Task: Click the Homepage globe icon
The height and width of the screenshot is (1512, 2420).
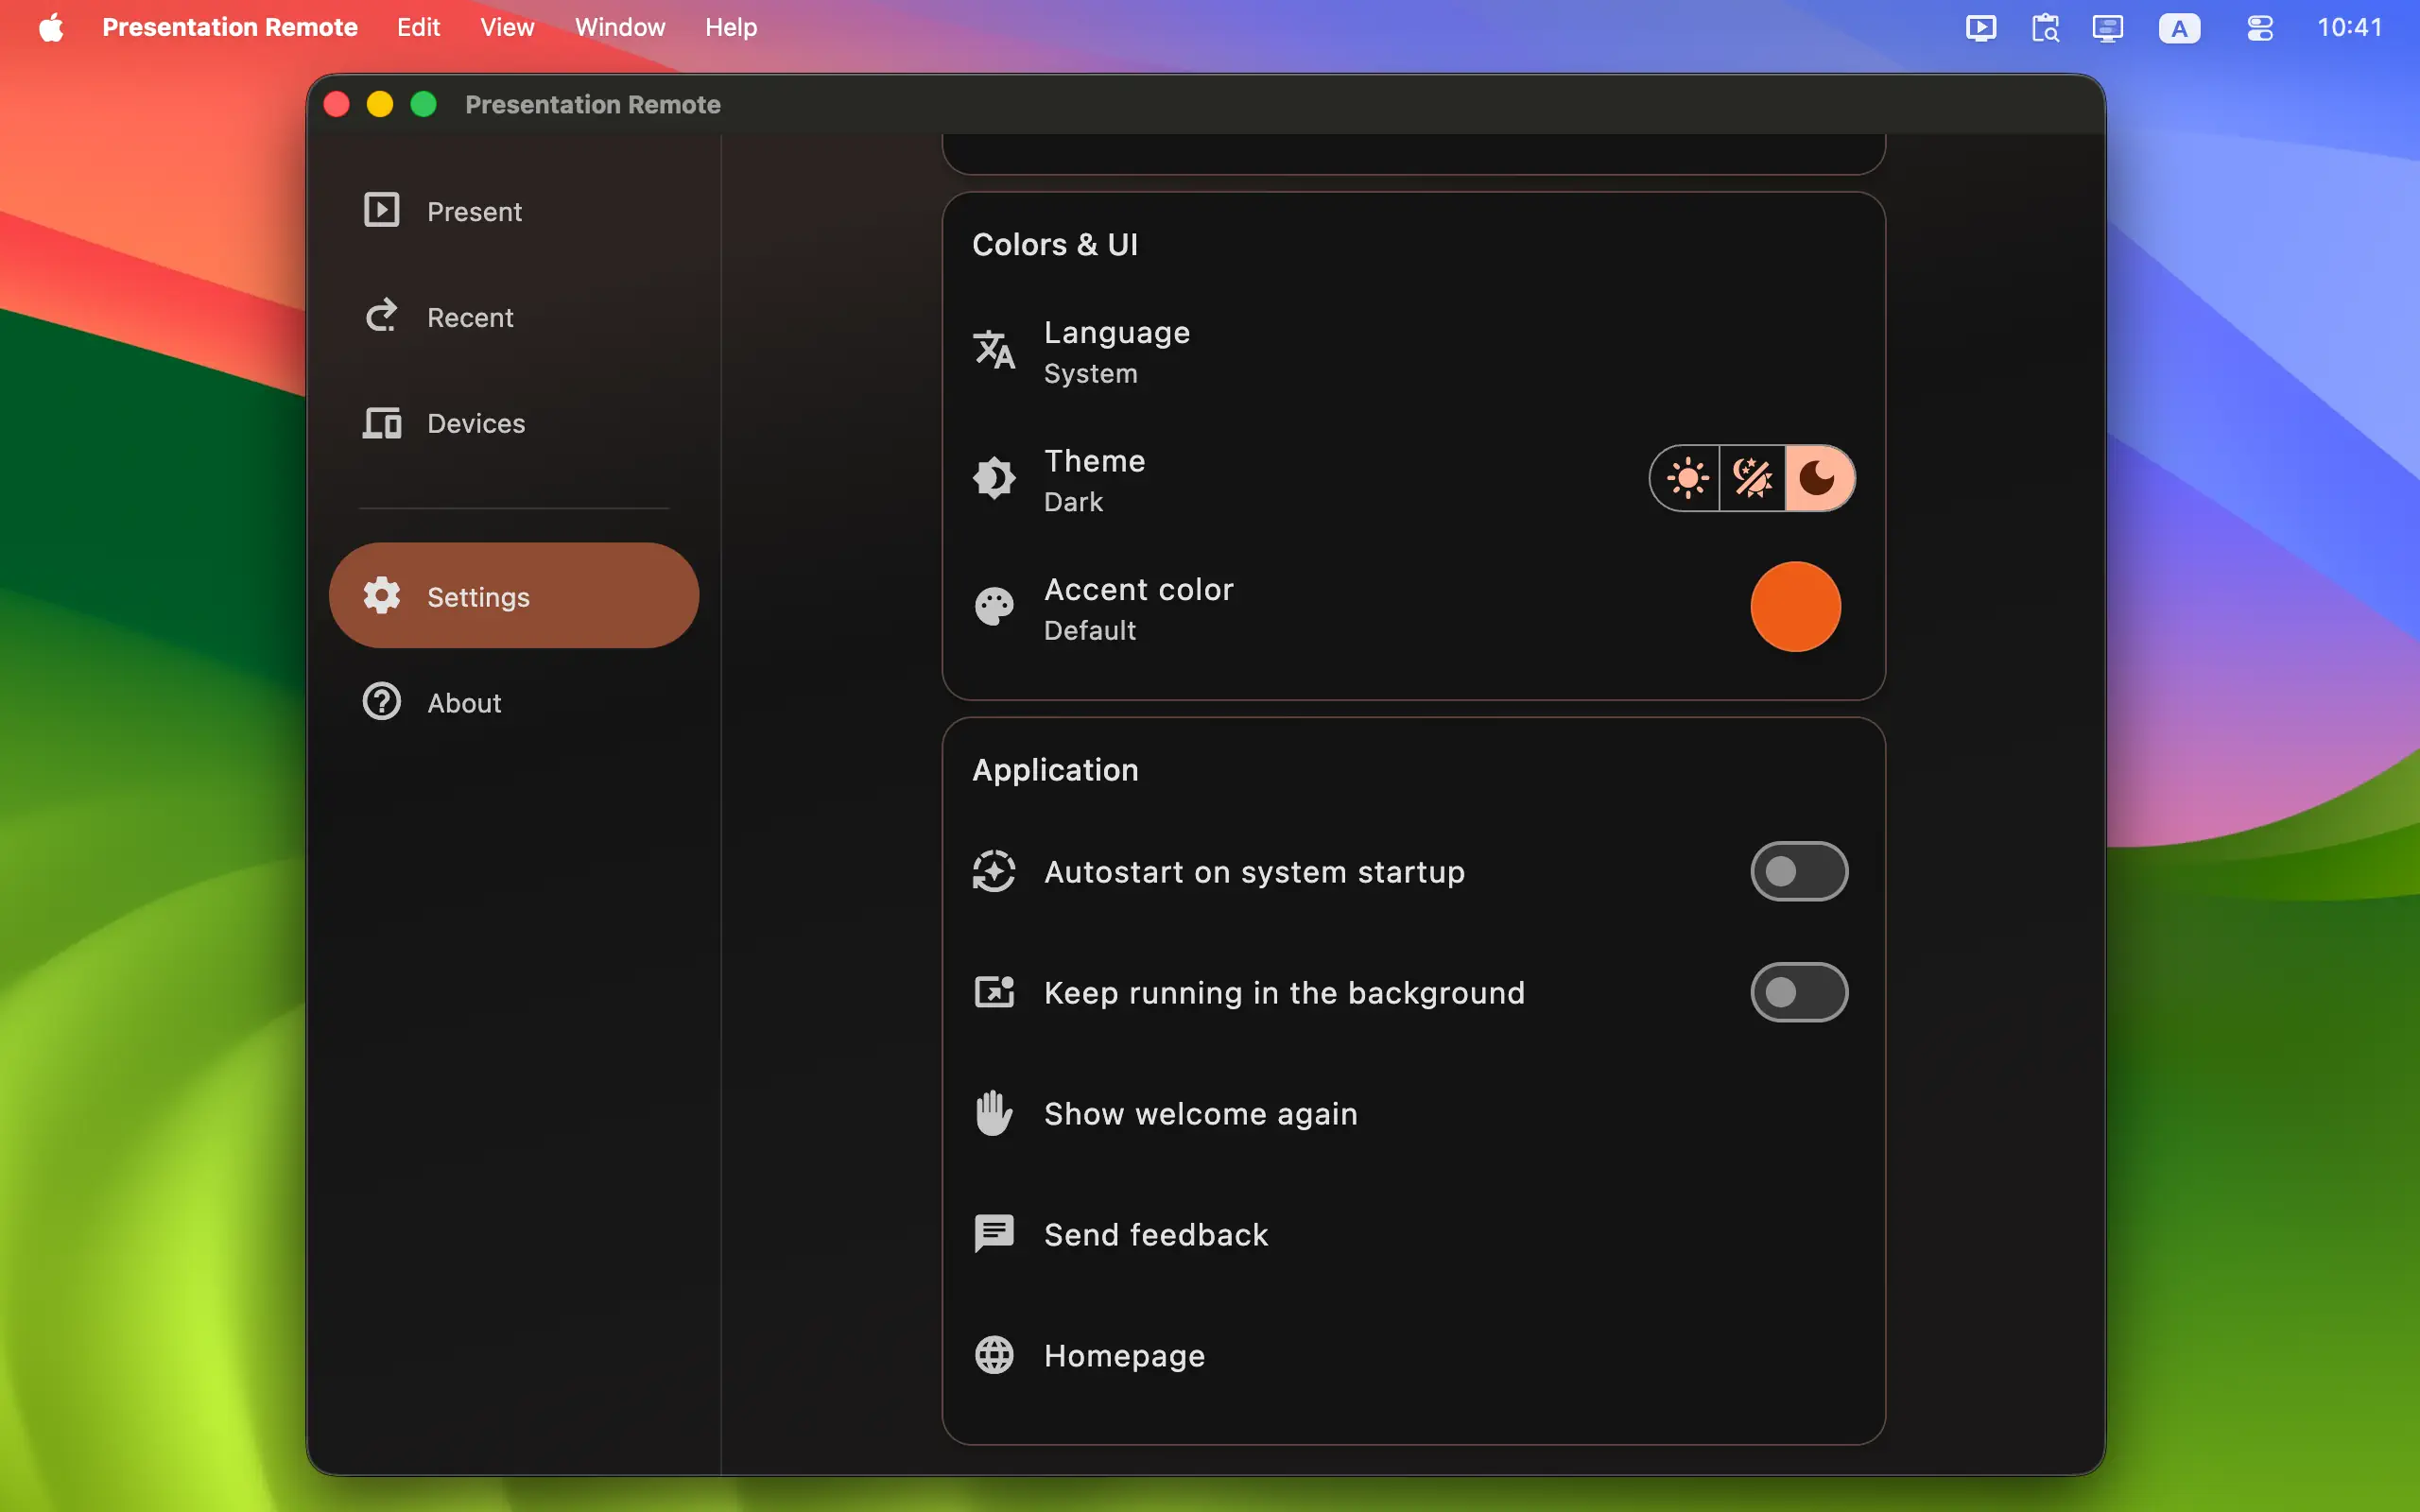Action: (x=994, y=1355)
